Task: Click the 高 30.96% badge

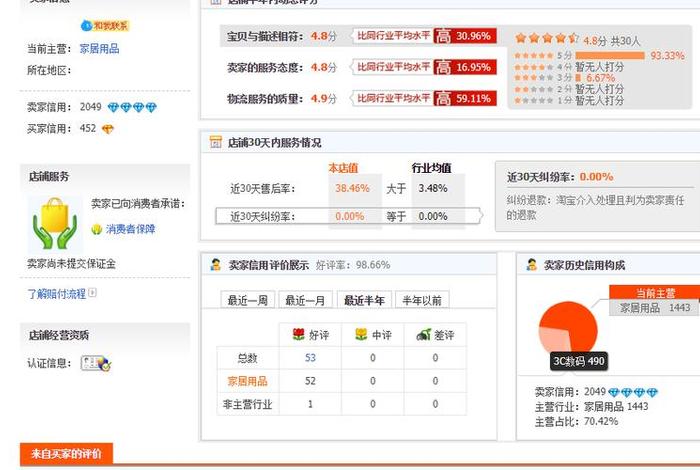Action: pyautogui.click(x=465, y=36)
